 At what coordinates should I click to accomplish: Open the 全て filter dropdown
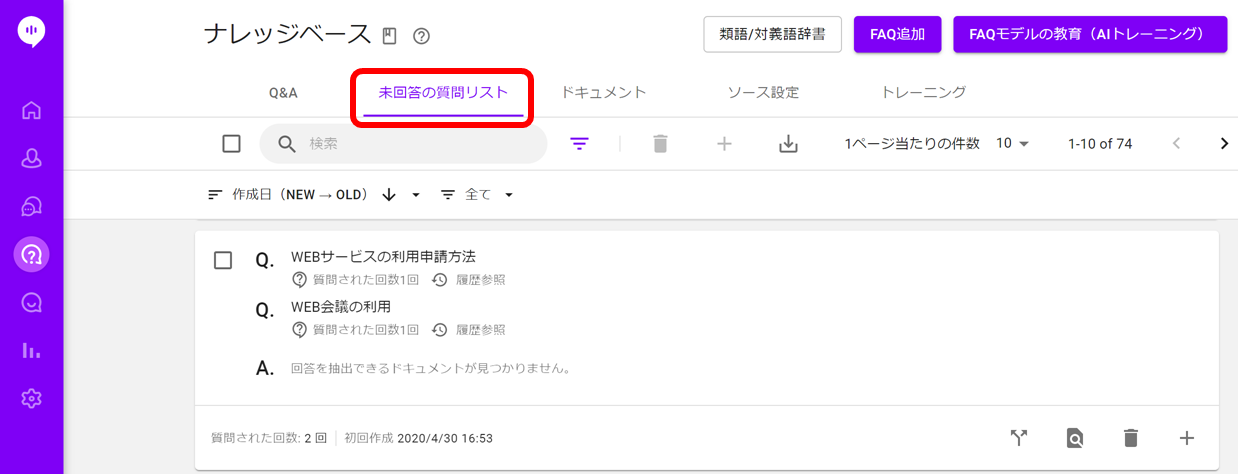[x=478, y=195]
